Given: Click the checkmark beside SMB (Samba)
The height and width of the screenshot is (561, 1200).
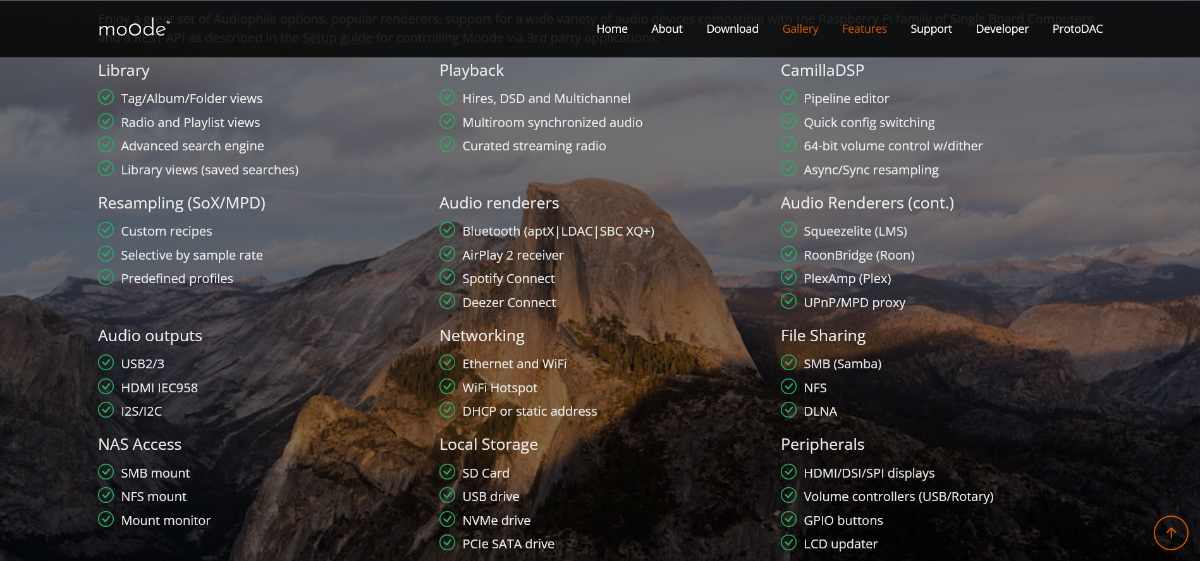Looking at the screenshot, I should click(x=789, y=363).
